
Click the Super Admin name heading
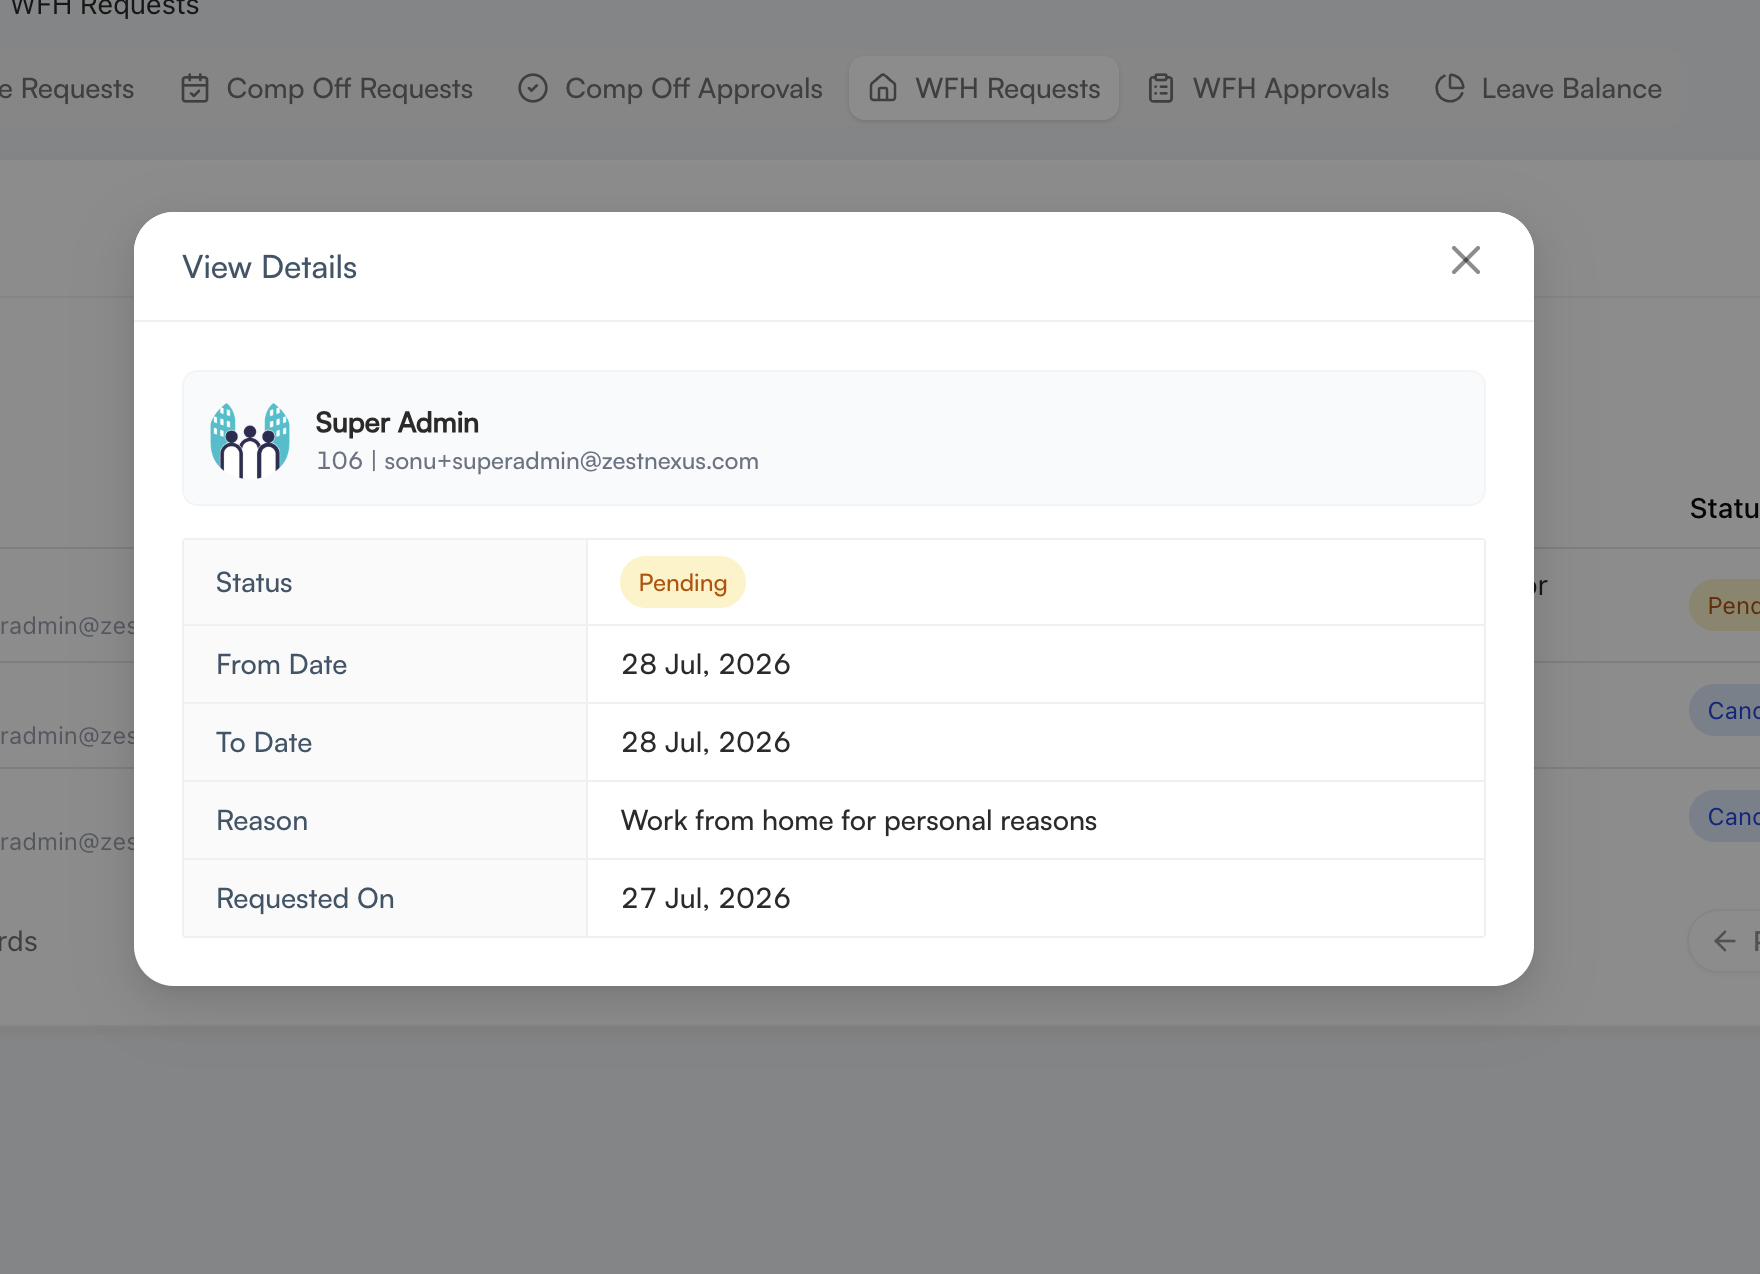pyautogui.click(x=397, y=423)
